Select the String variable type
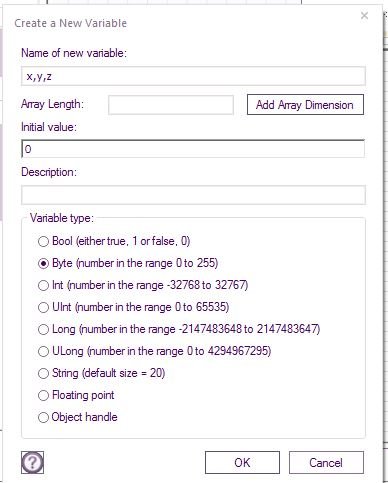Image resolution: width=388 pixels, height=483 pixels. point(43,373)
